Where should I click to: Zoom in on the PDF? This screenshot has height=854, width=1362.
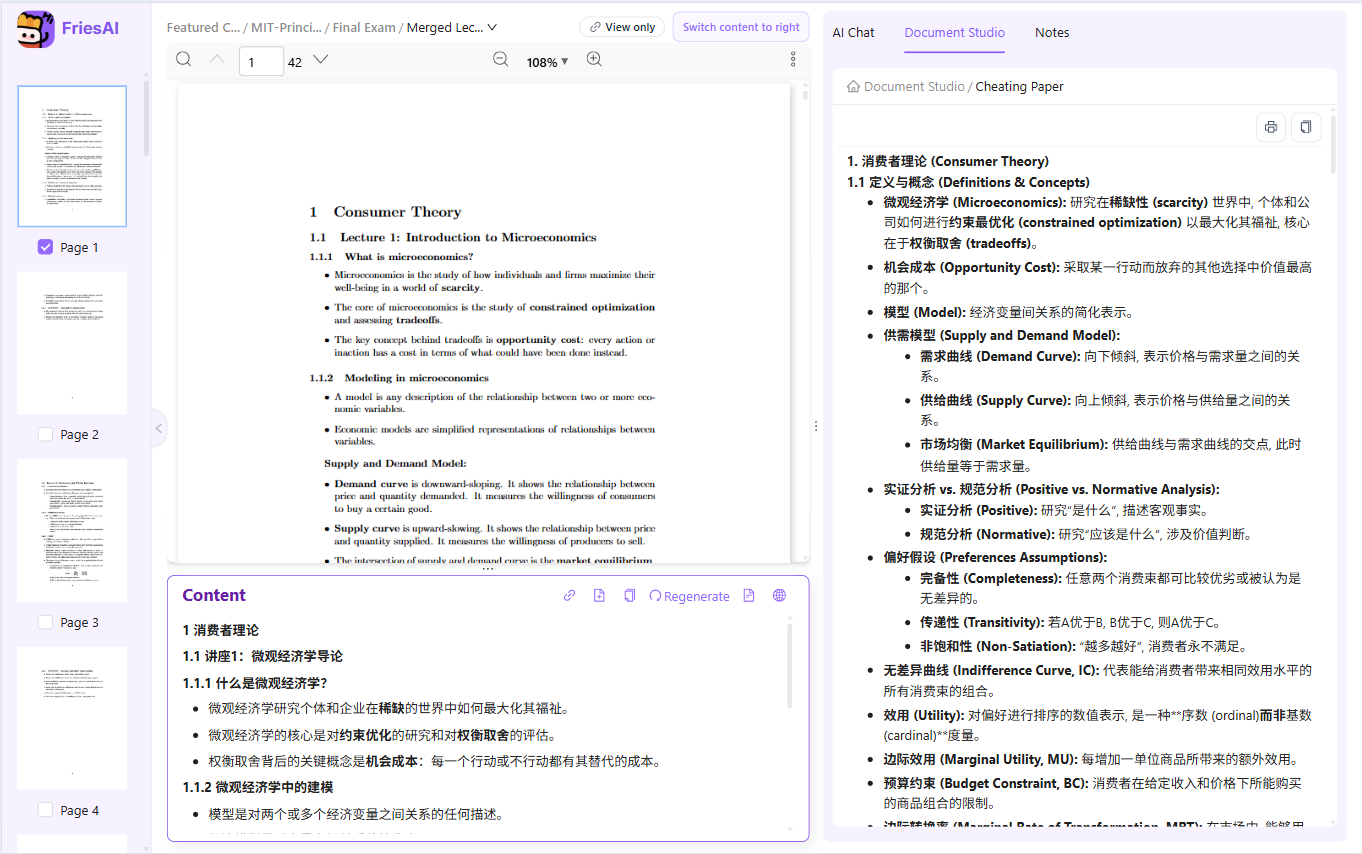[594, 60]
